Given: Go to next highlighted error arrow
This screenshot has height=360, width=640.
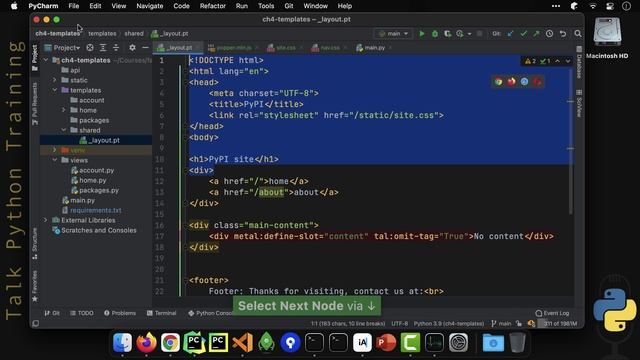Looking at the screenshot, I should coord(568,61).
